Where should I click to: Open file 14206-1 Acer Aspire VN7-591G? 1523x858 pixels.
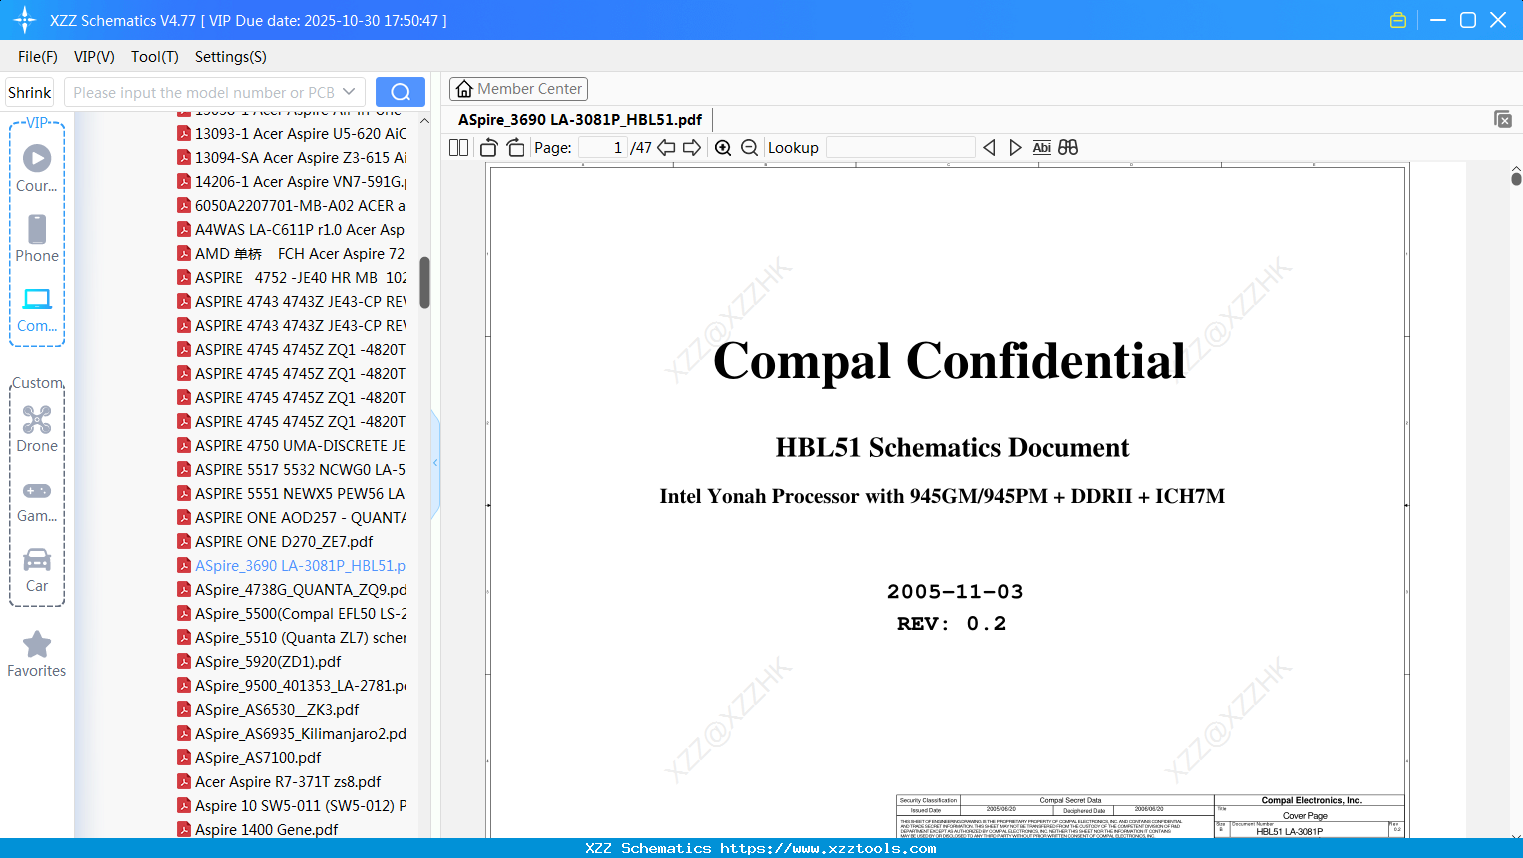pyautogui.click(x=292, y=182)
